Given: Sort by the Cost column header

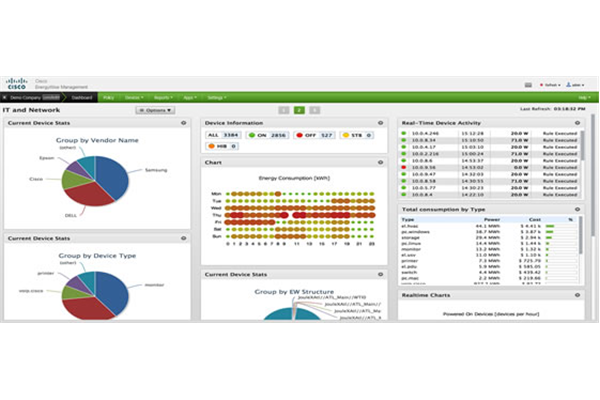Looking at the screenshot, I should point(535,219).
